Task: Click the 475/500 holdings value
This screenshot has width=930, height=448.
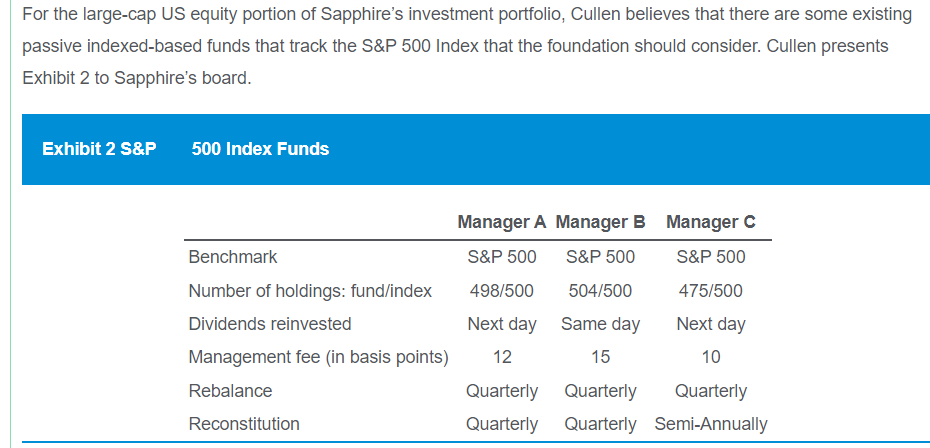Action: [711, 291]
